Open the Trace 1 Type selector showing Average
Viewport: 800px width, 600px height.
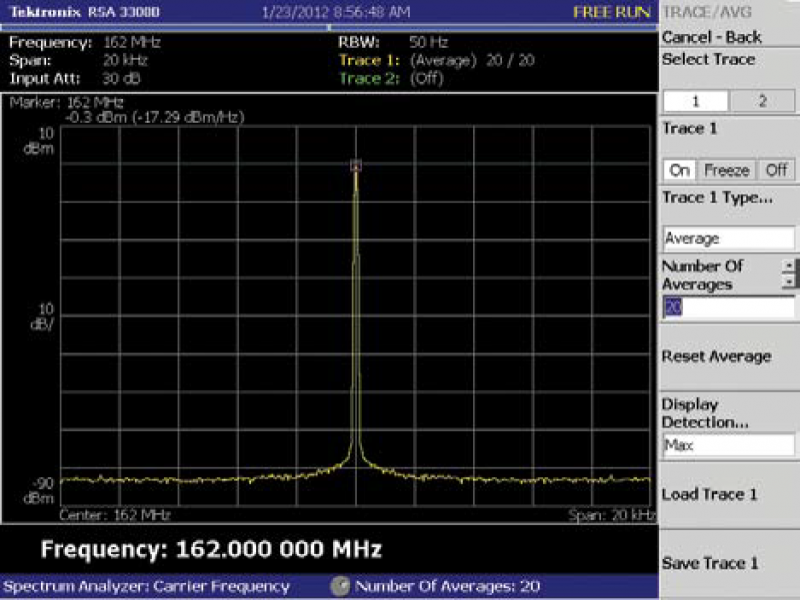pos(728,238)
